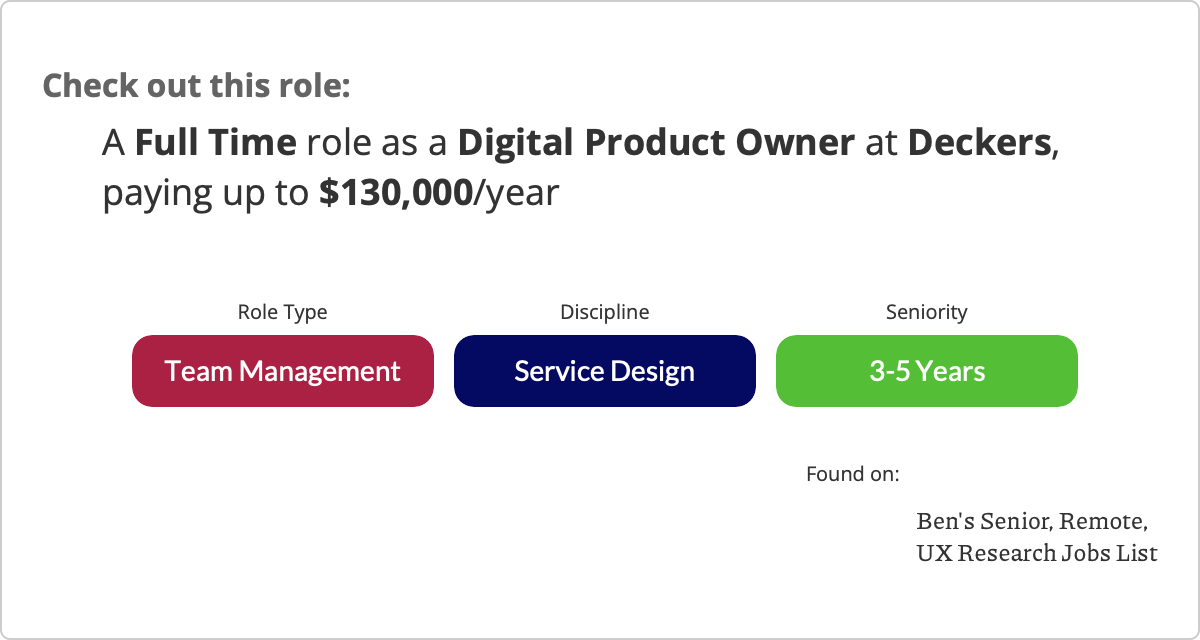The image size is (1200, 640).
Task: Click the 'Check out this role:' heading
Action: (x=196, y=85)
